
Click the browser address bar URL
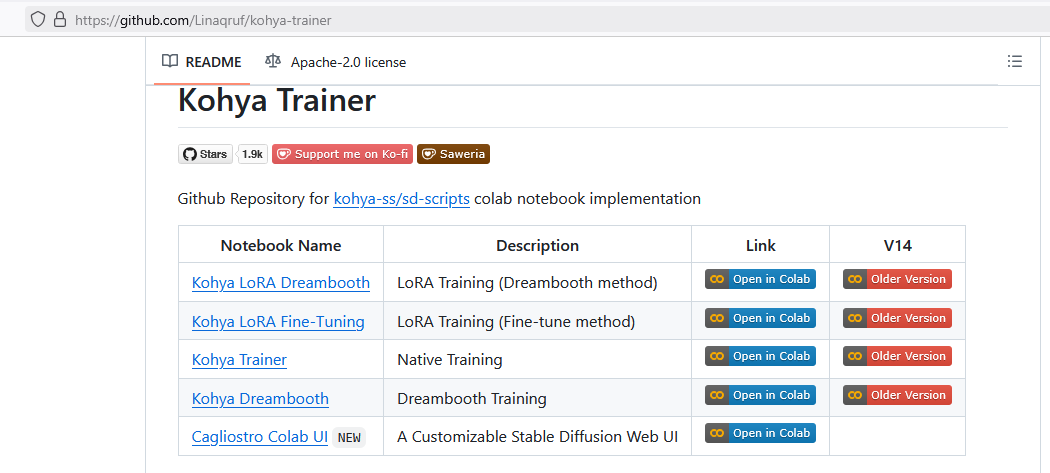203,20
